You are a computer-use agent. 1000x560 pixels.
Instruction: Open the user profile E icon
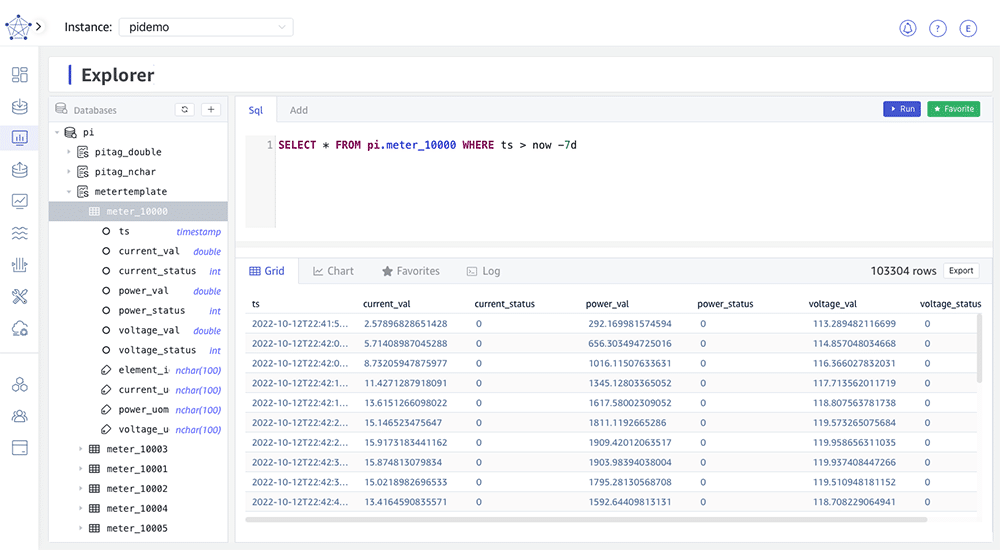pyautogui.click(x=967, y=28)
